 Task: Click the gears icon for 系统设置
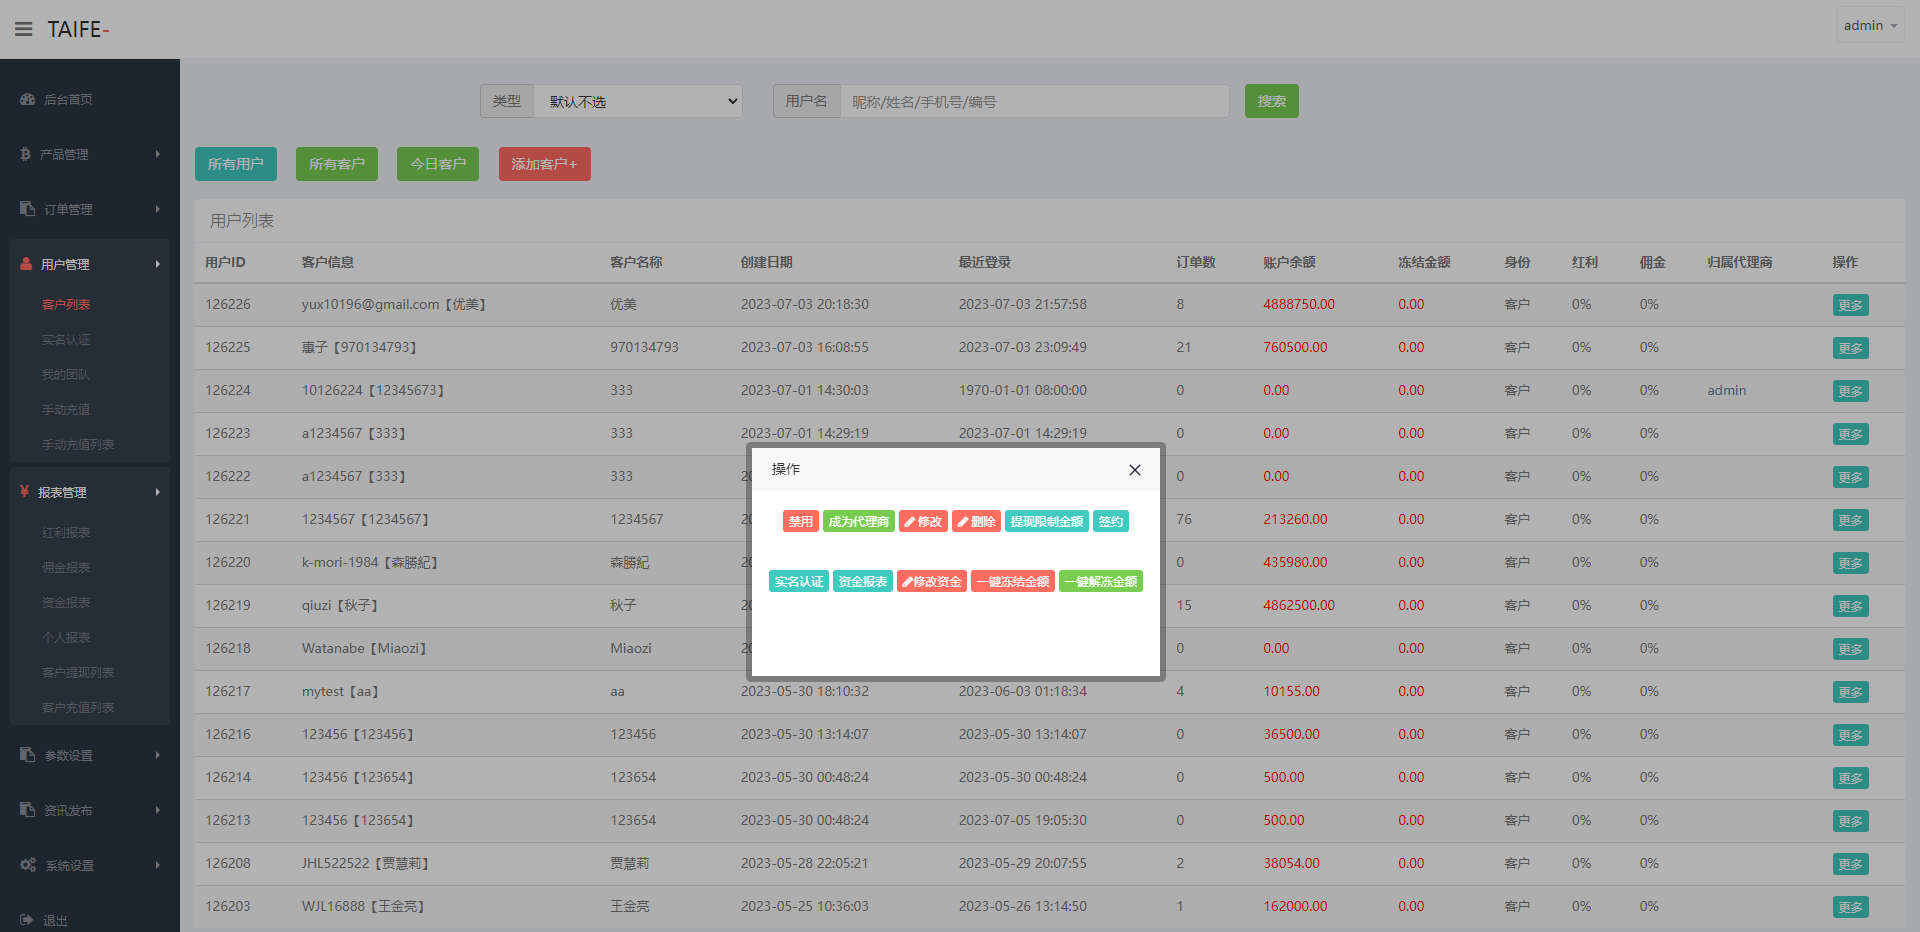(x=28, y=865)
